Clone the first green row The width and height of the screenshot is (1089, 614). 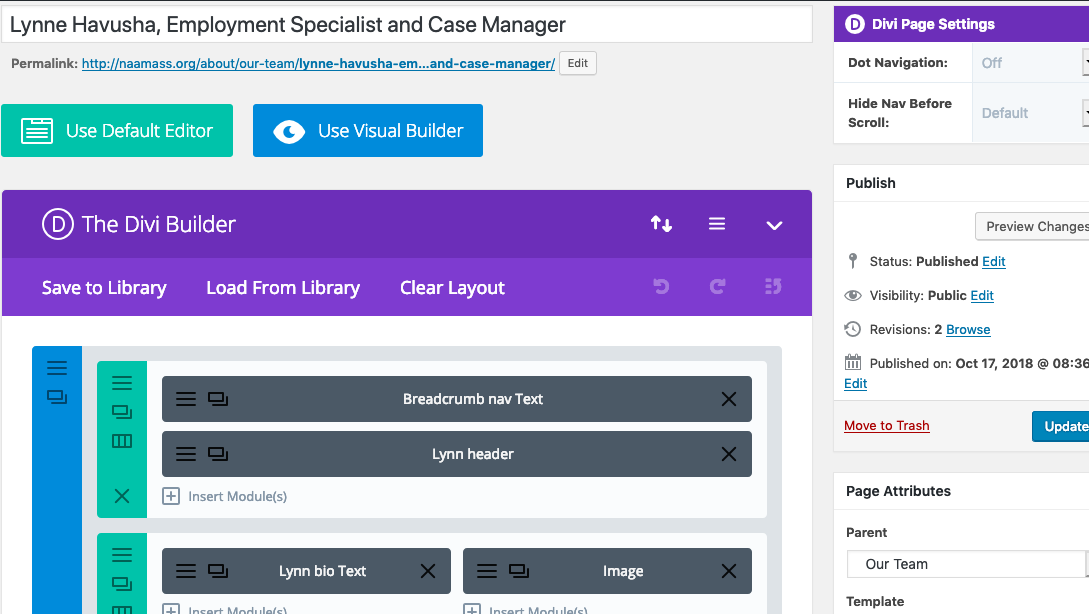coord(122,412)
